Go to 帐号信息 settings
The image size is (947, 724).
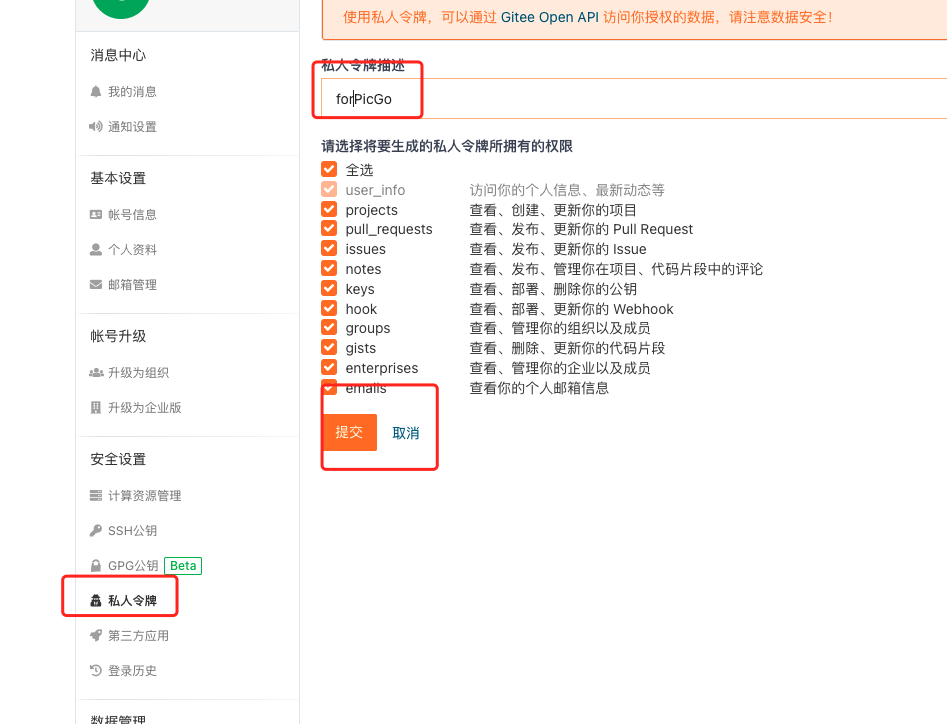click(x=132, y=214)
